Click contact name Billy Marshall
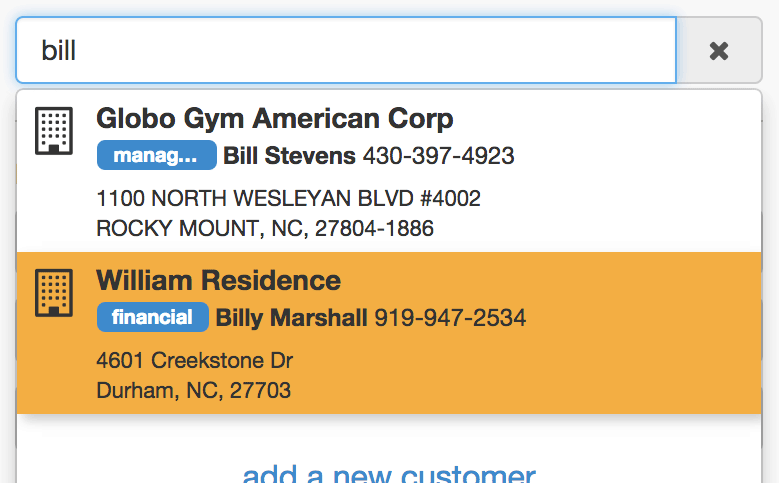Screen dimensions: 779x483 291,318
